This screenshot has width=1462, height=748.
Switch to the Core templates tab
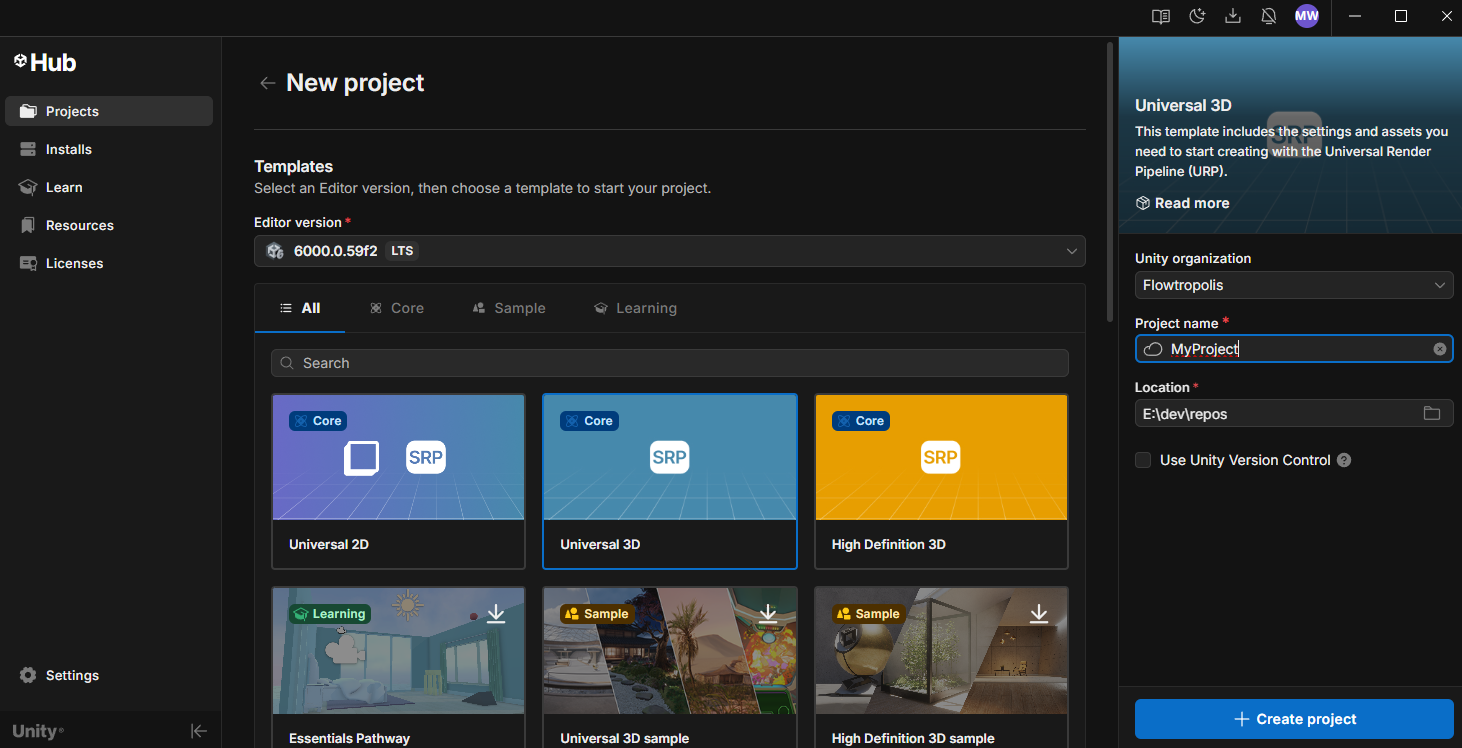coord(397,308)
